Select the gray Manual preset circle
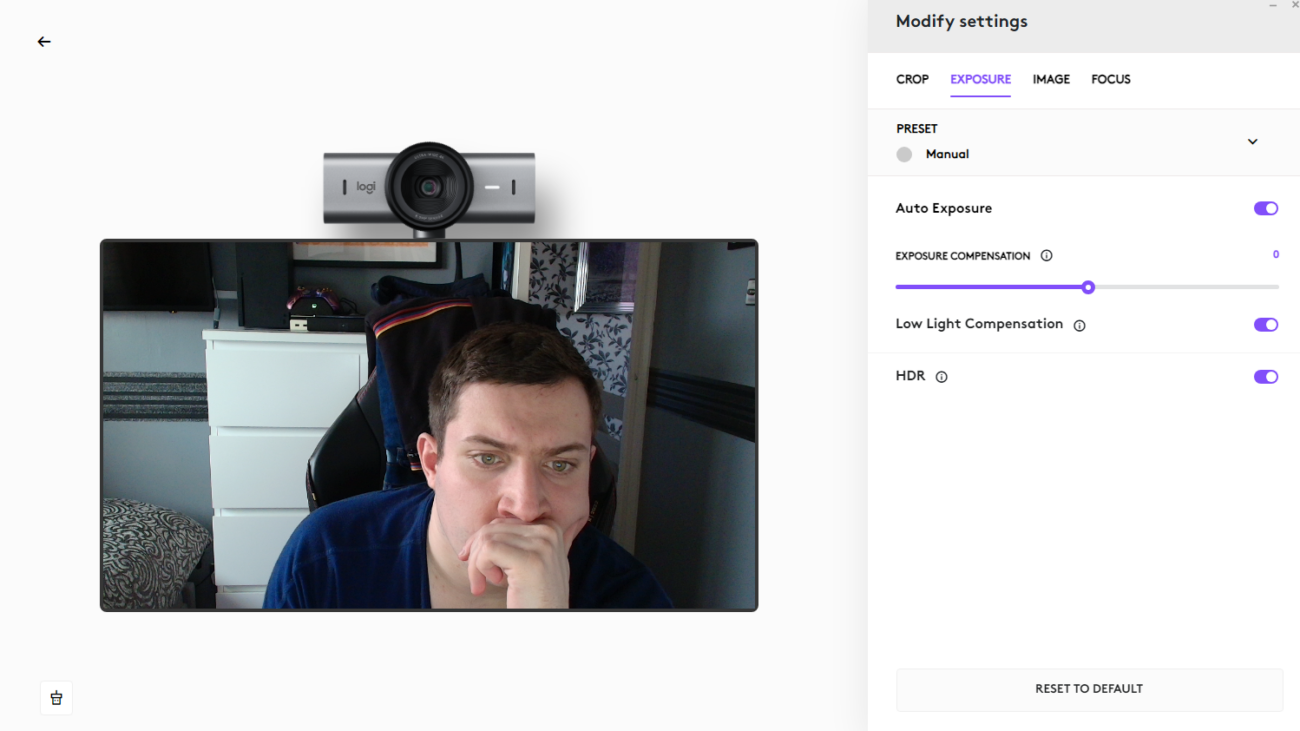This screenshot has width=1300, height=731. 904,154
